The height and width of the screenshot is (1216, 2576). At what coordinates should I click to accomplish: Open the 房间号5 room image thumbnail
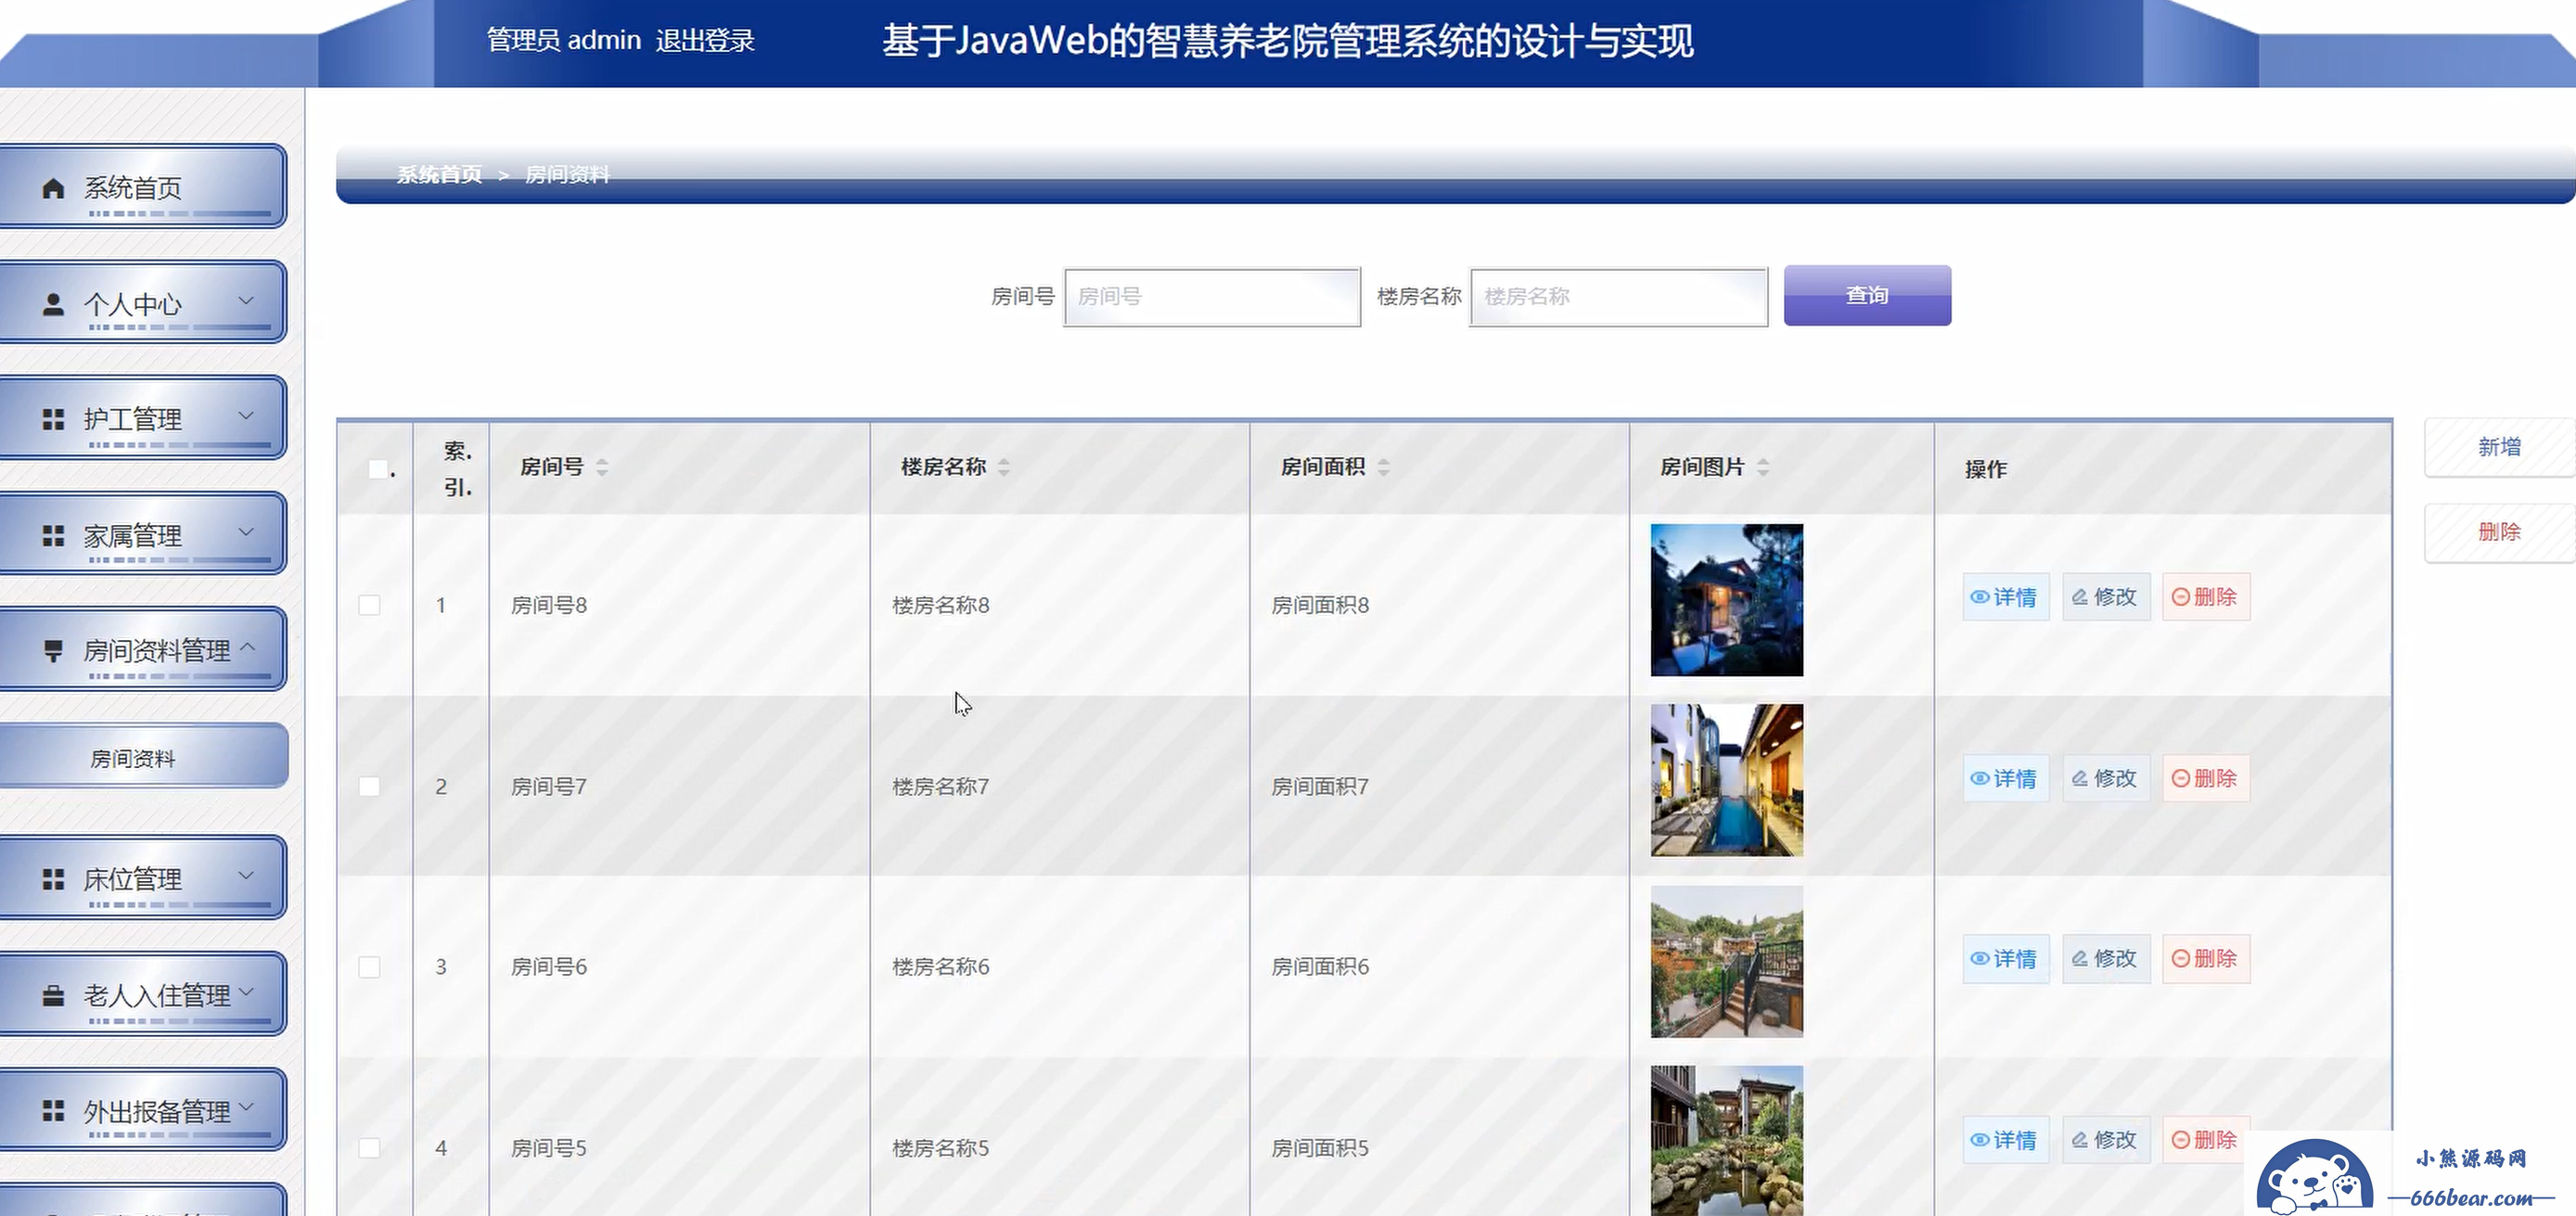(x=1727, y=1141)
